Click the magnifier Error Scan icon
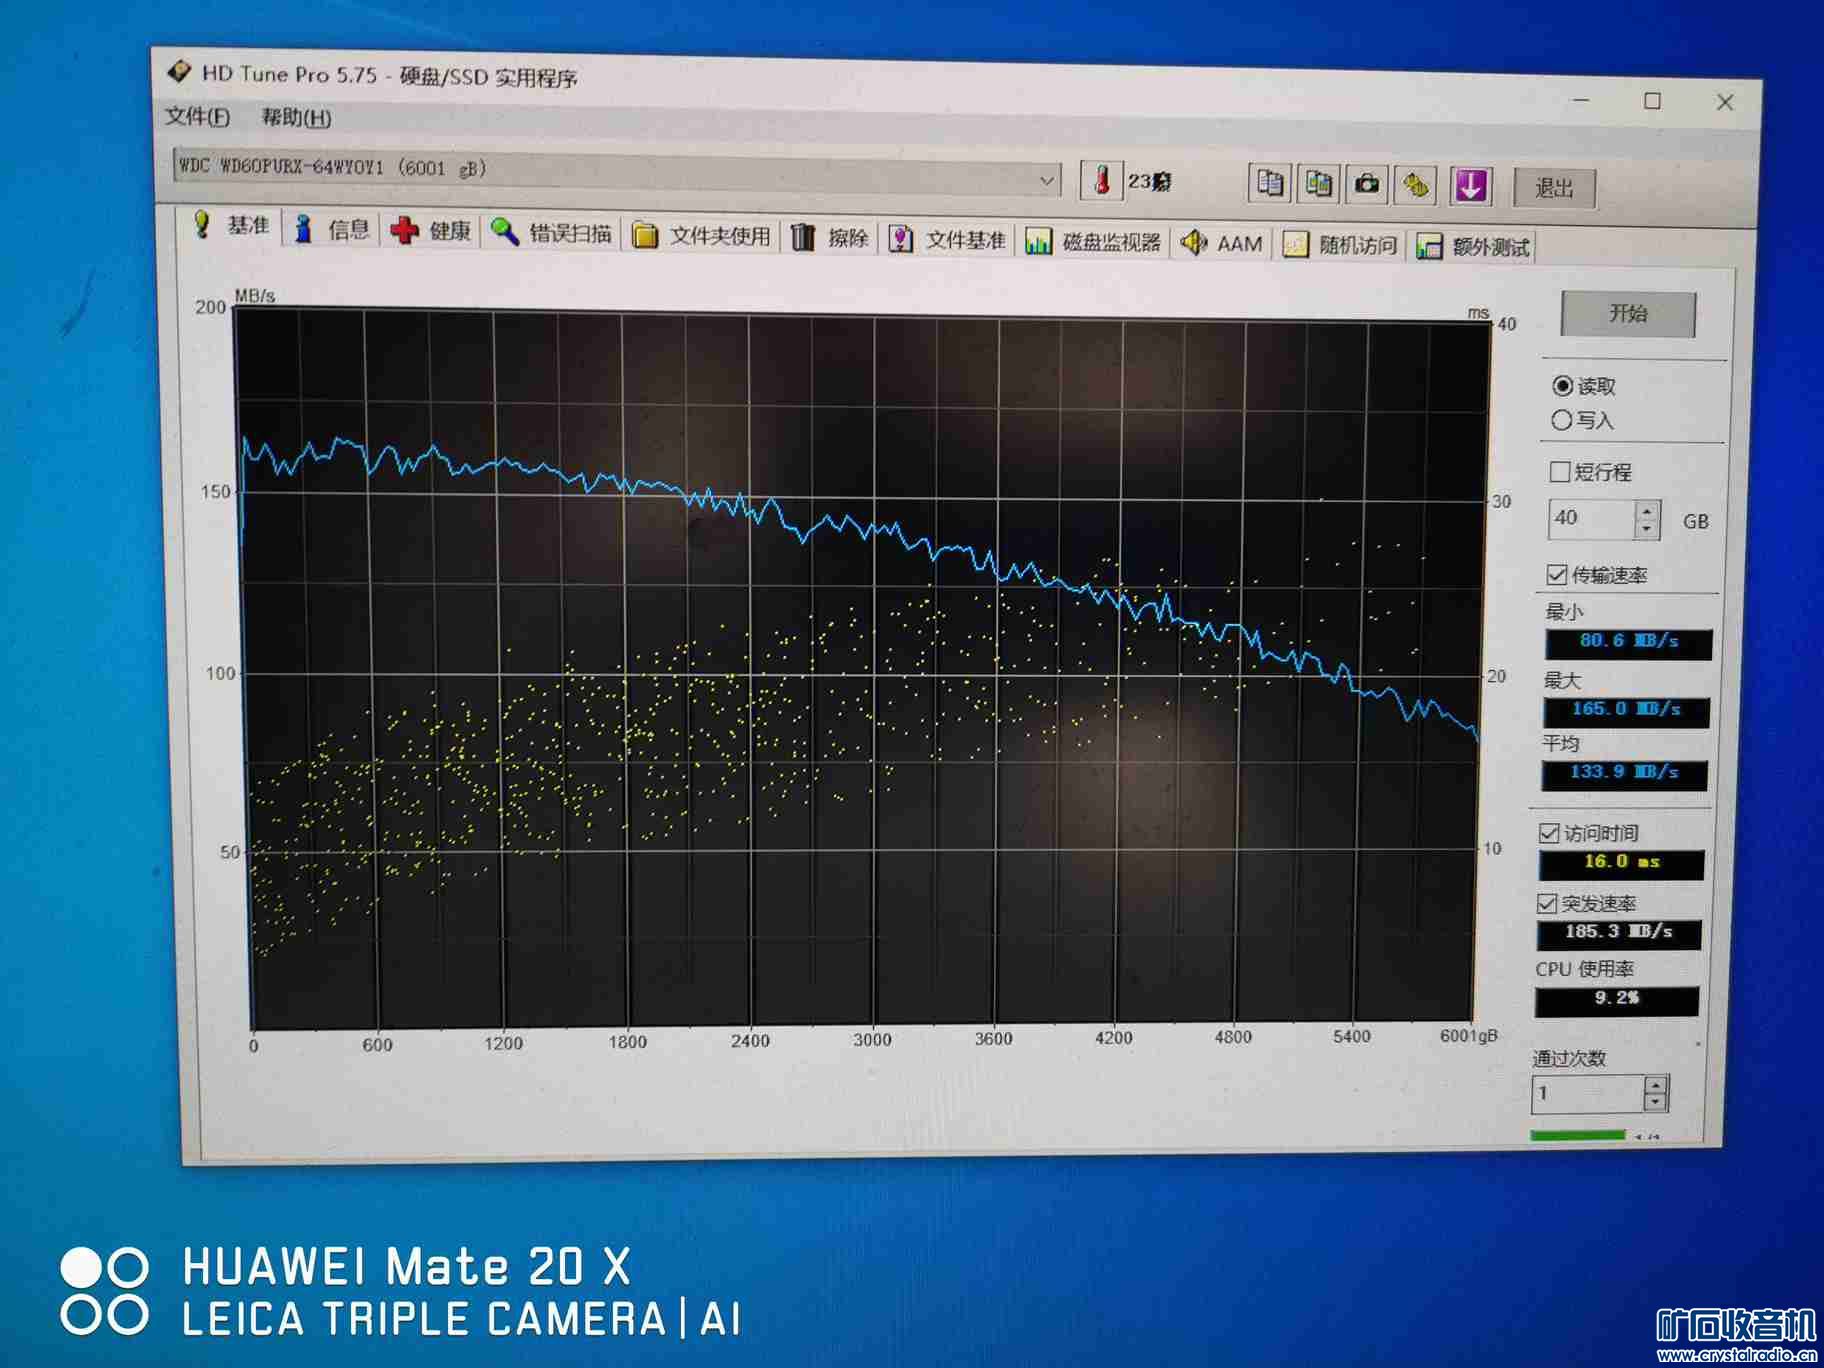1824x1368 pixels. click(x=504, y=232)
